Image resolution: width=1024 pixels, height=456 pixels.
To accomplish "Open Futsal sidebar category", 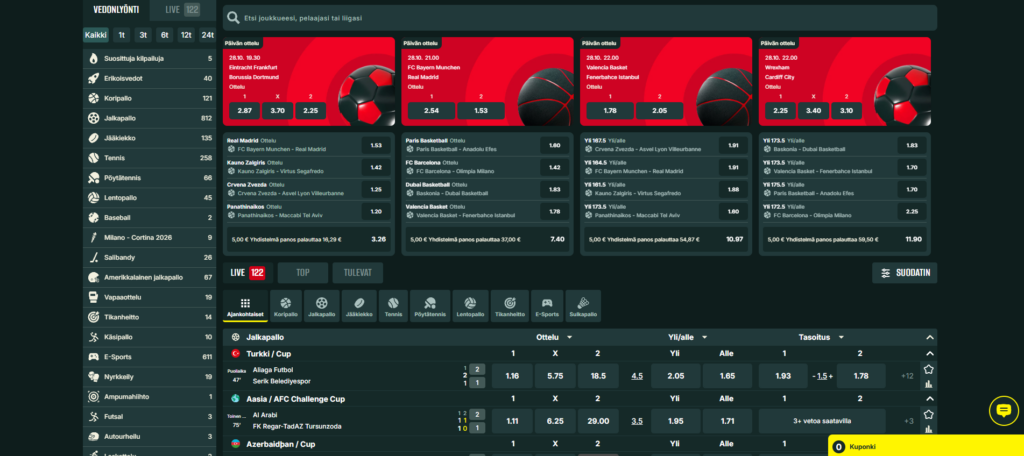I will tap(150, 417).
